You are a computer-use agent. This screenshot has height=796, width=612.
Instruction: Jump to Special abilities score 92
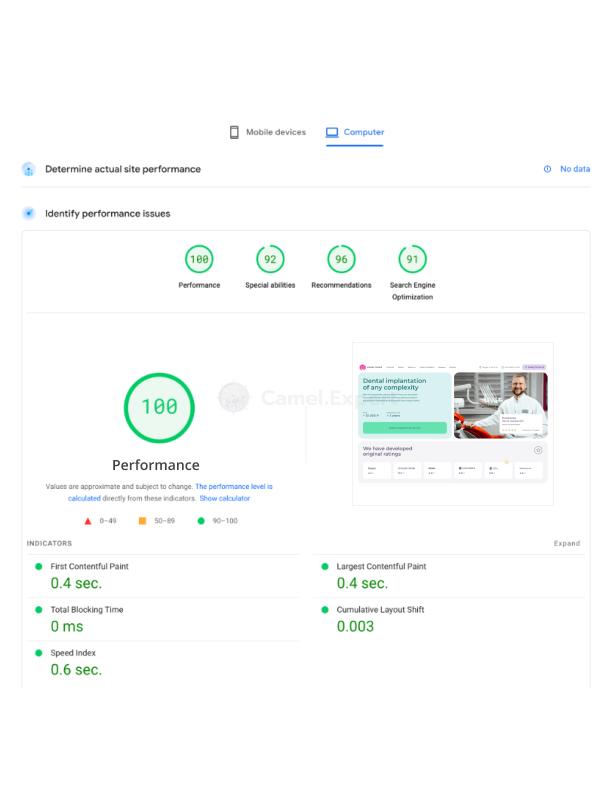coord(269,260)
